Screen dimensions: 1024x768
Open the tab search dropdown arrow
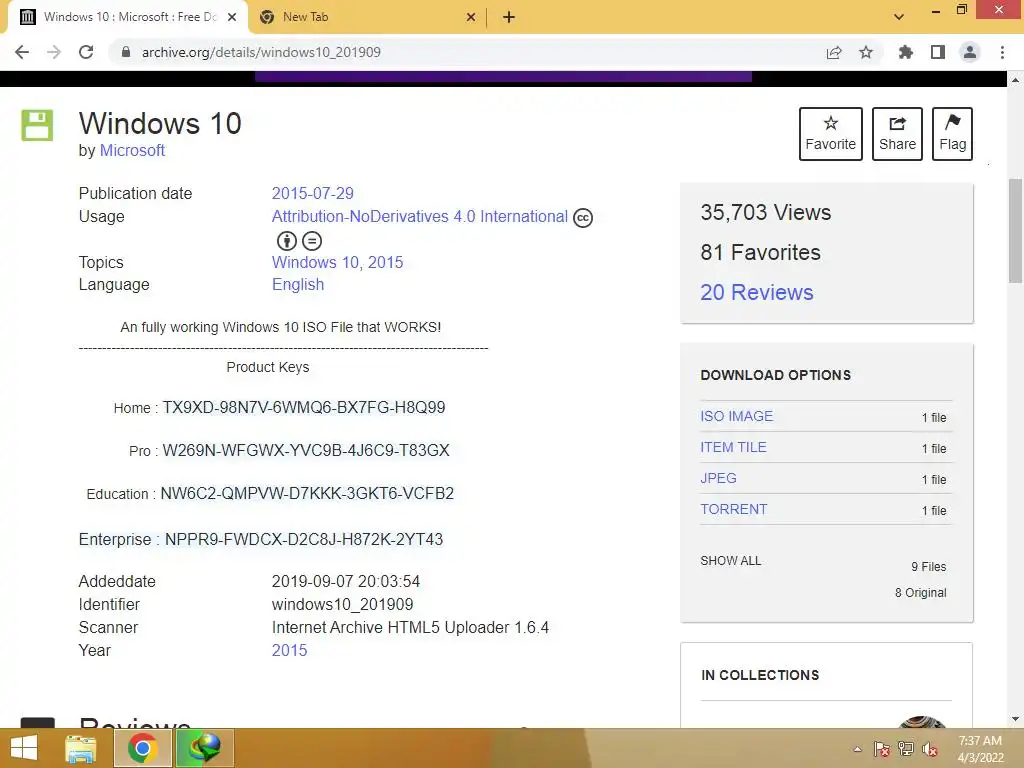pyautogui.click(x=899, y=17)
